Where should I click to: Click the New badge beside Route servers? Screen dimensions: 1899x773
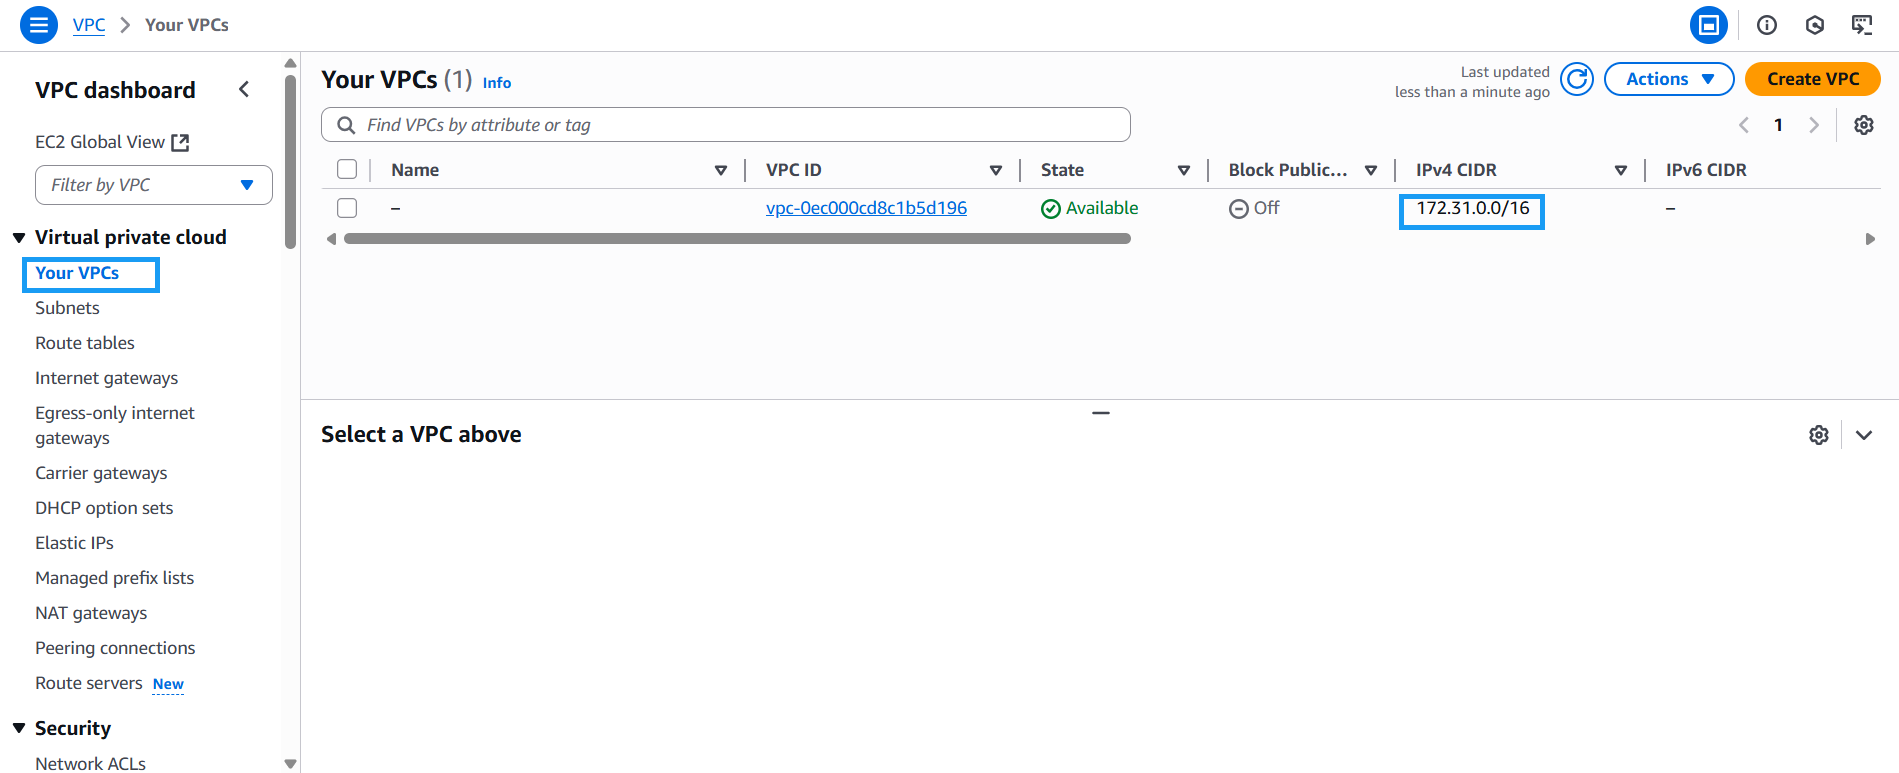click(x=168, y=684)
